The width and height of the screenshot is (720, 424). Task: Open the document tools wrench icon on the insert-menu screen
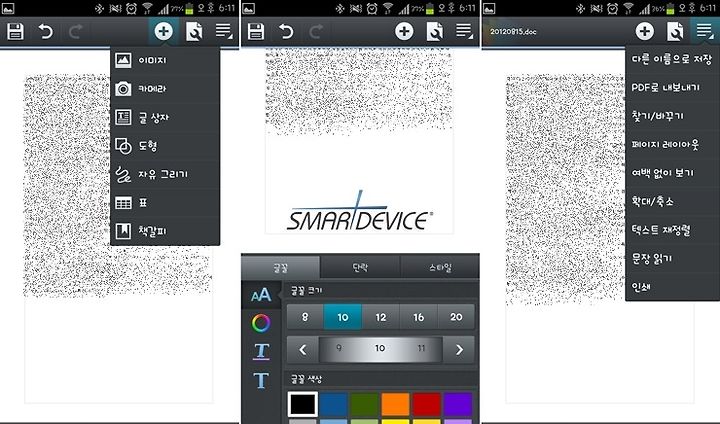point(194,32)
